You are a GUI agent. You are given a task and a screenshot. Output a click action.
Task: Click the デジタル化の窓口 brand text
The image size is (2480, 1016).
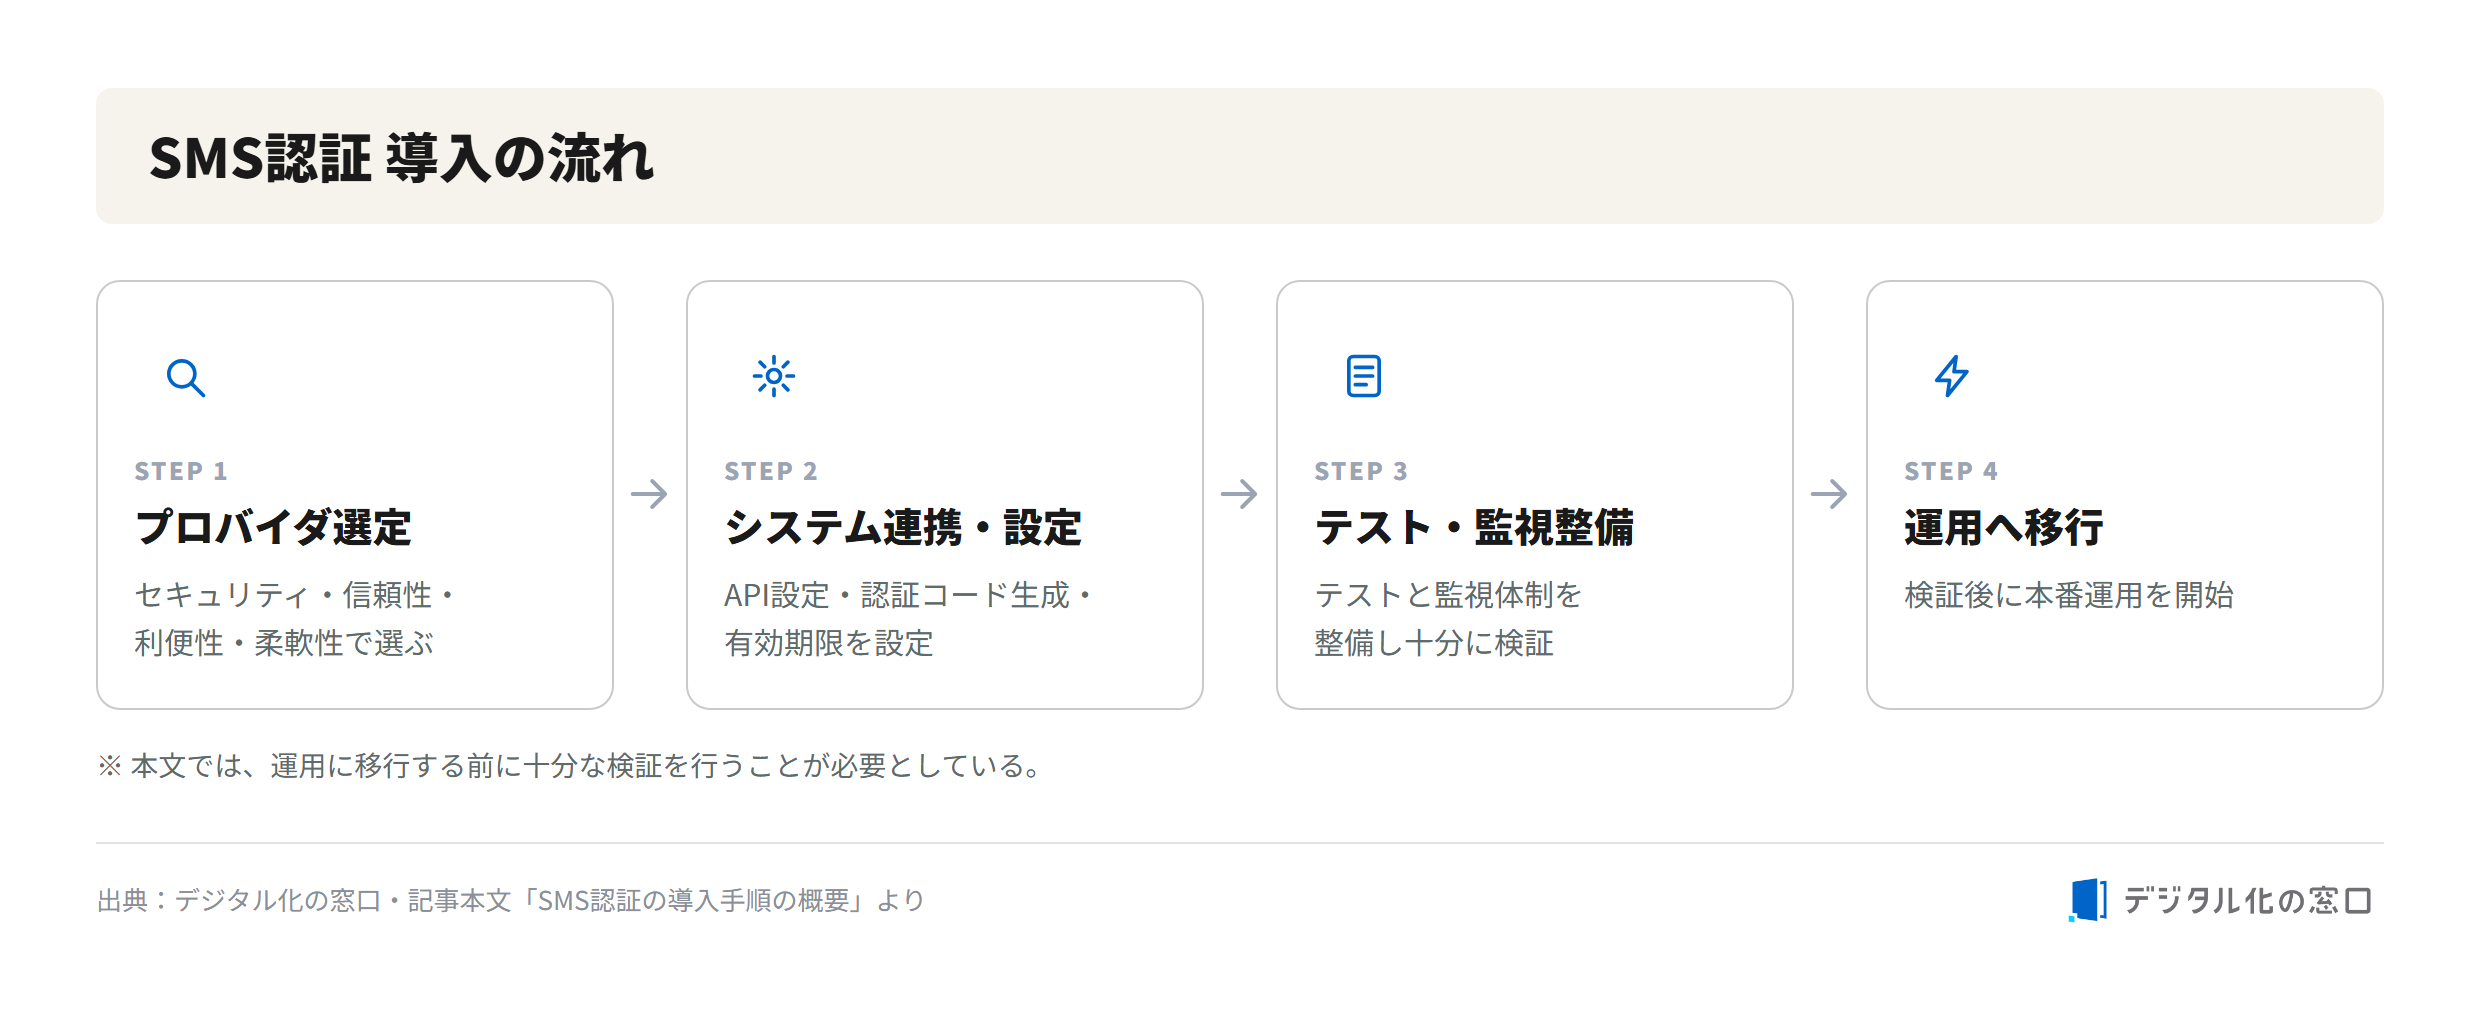(2248, 901)
